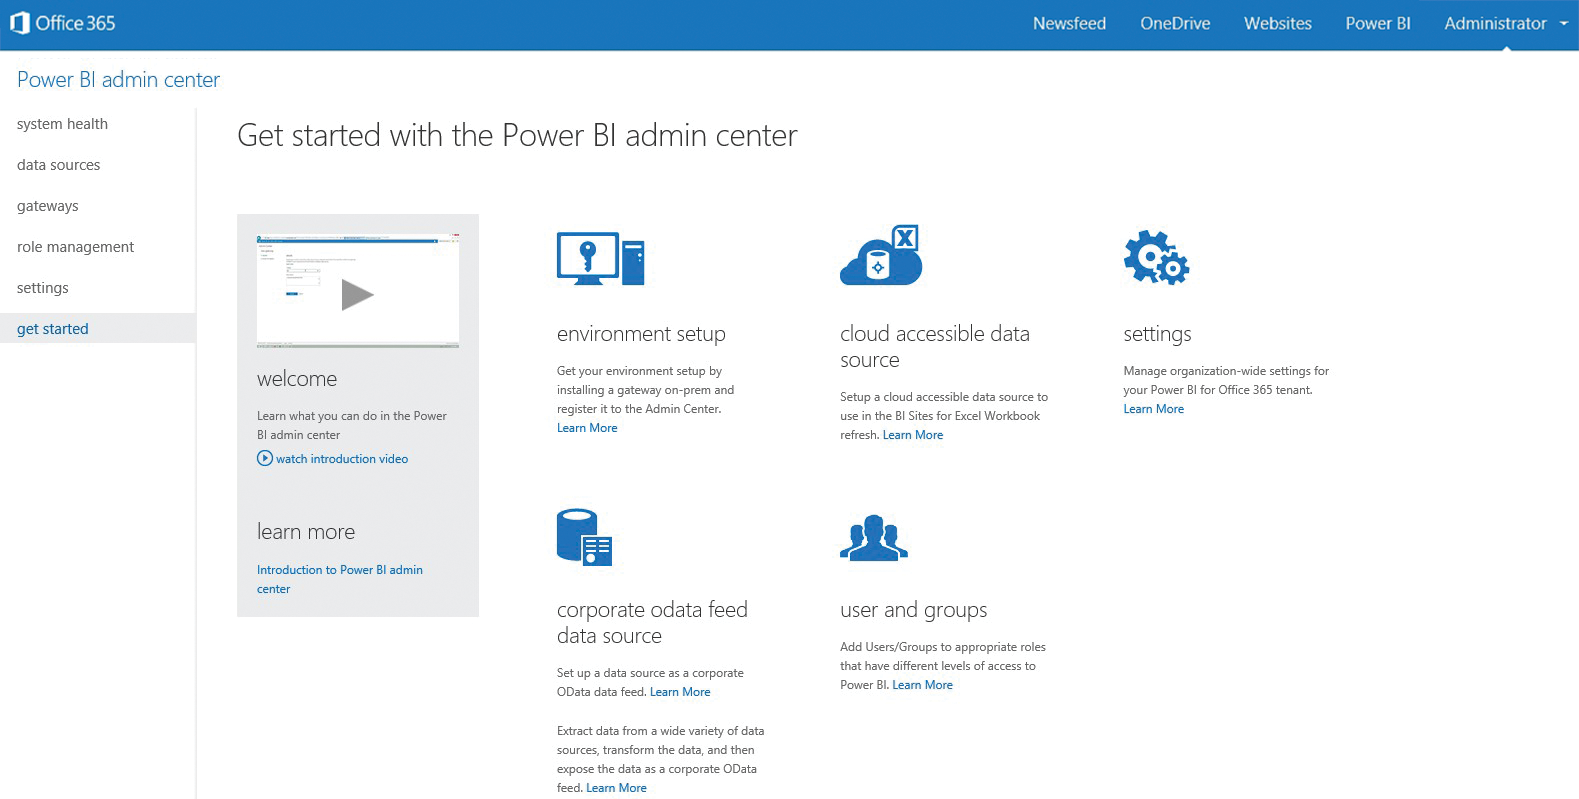Click watch introduction video link

pyautogui.click(x=342, y=459)
